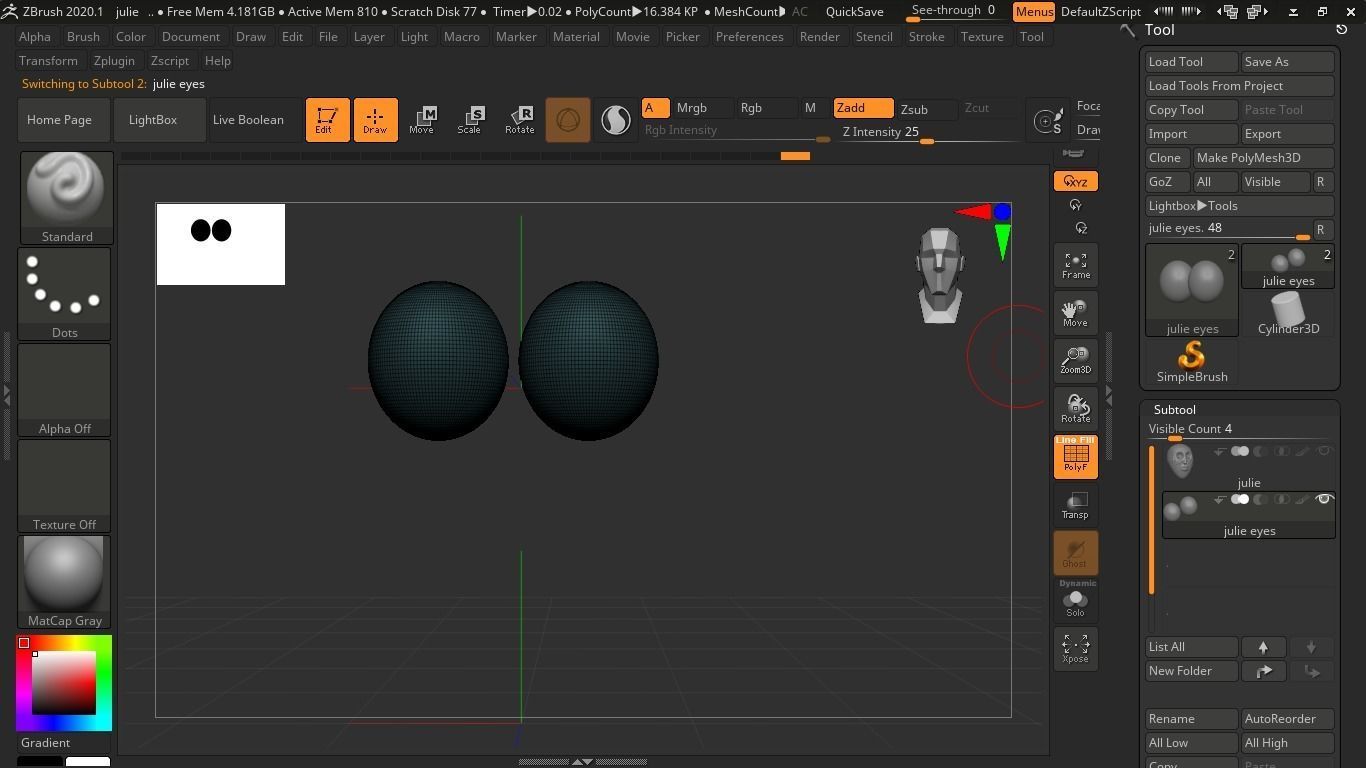
Task: Collapse the Subtool section header
Action: click(1174, 410)
